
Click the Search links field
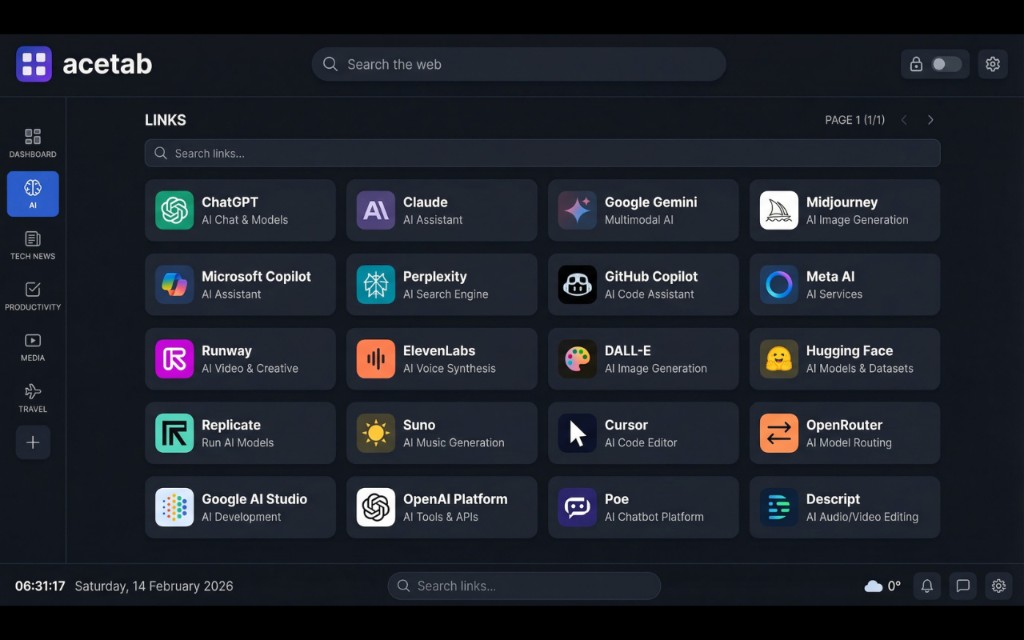(541, 153)
